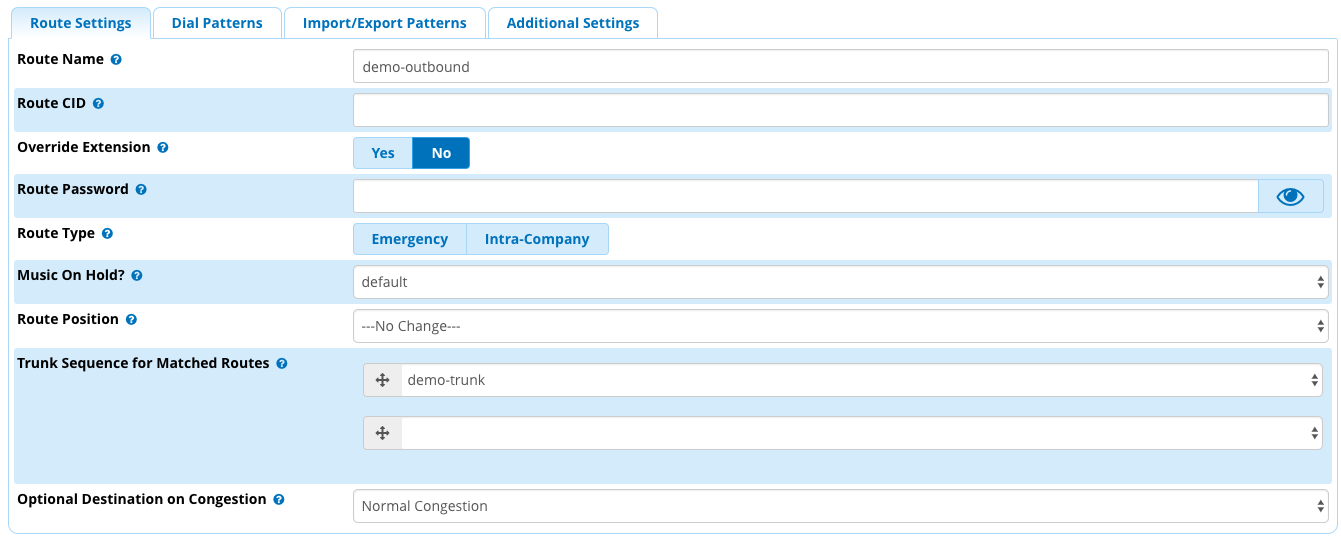Open Music On Hold dropdown

click(841, 282)
